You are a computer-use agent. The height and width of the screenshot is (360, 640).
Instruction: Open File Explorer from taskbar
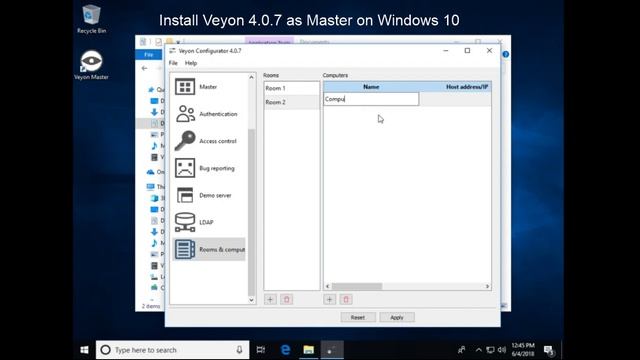click(x=309, y=350)
